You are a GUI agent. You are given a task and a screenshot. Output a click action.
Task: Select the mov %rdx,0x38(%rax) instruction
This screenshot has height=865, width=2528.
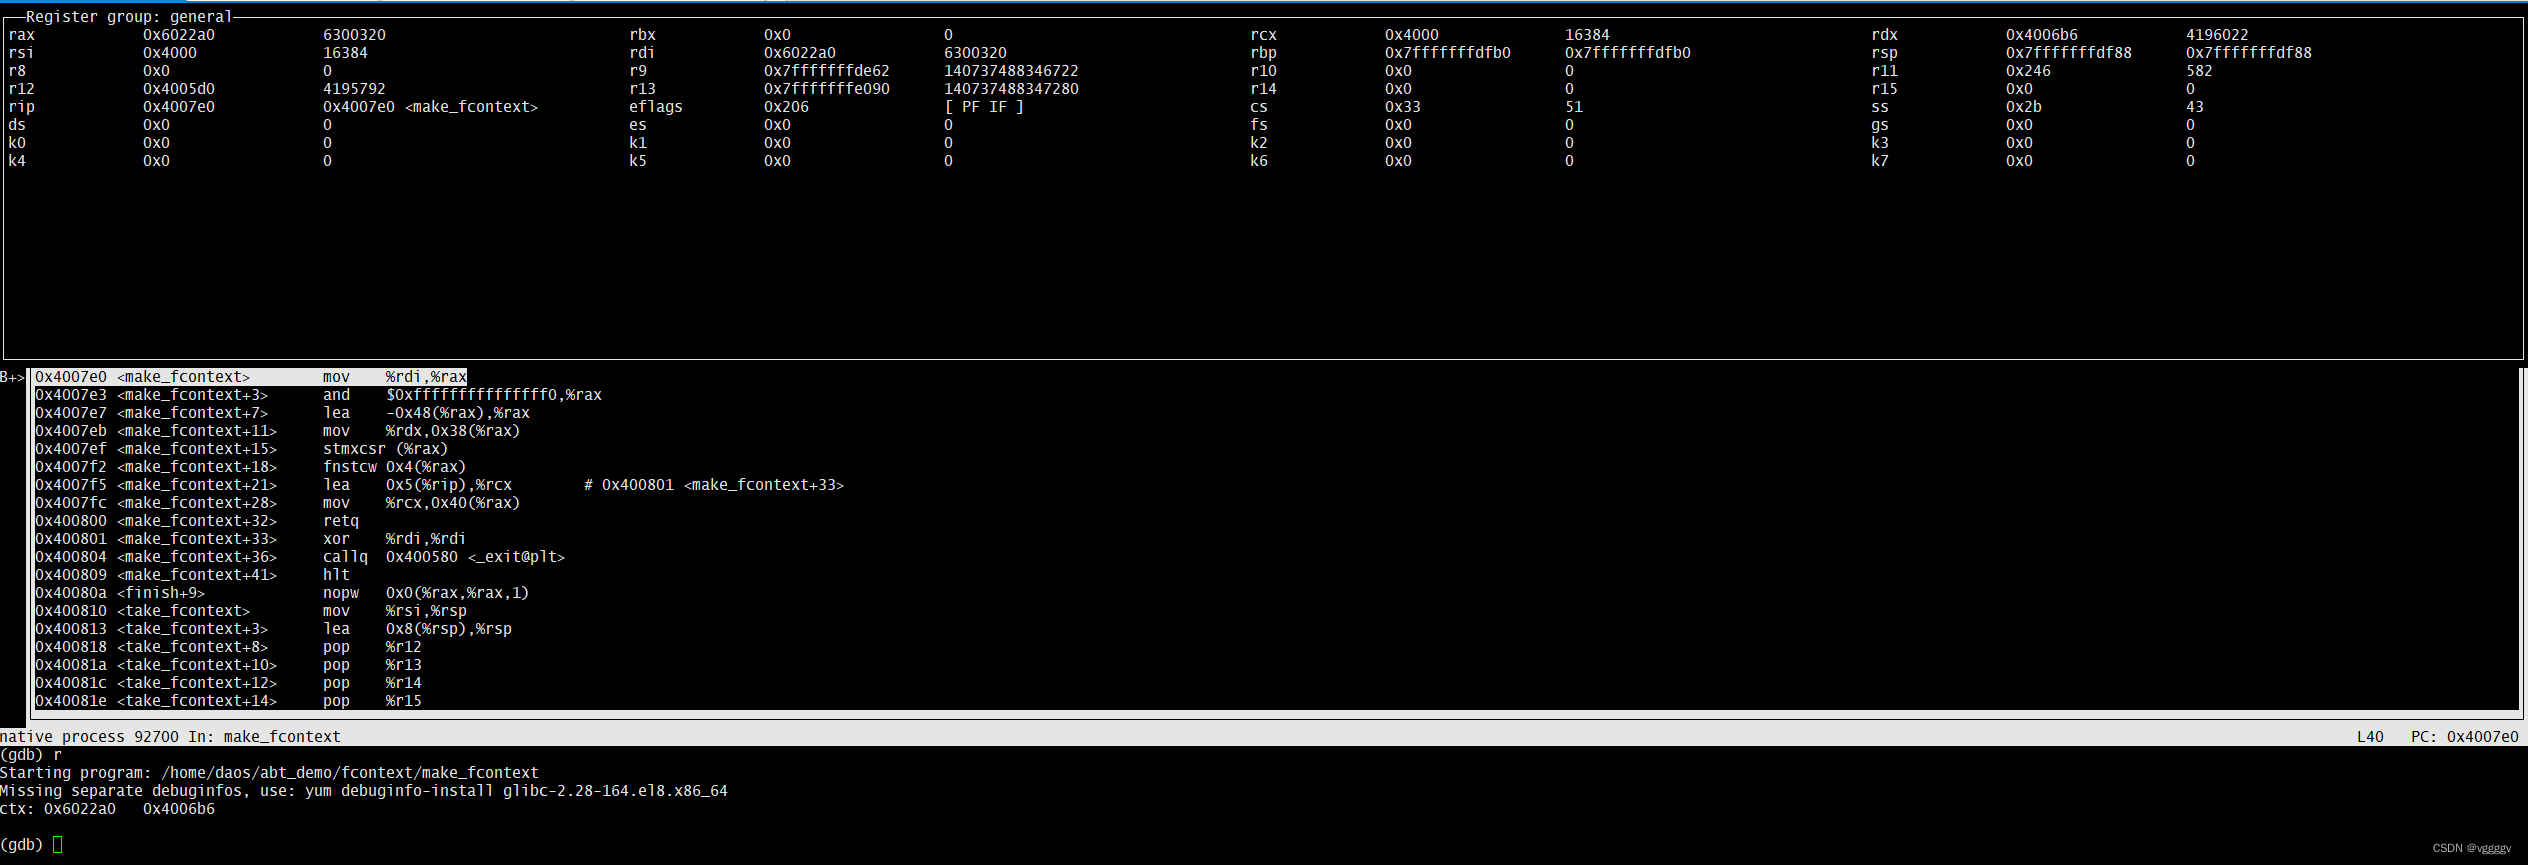(x=421, y=431)
